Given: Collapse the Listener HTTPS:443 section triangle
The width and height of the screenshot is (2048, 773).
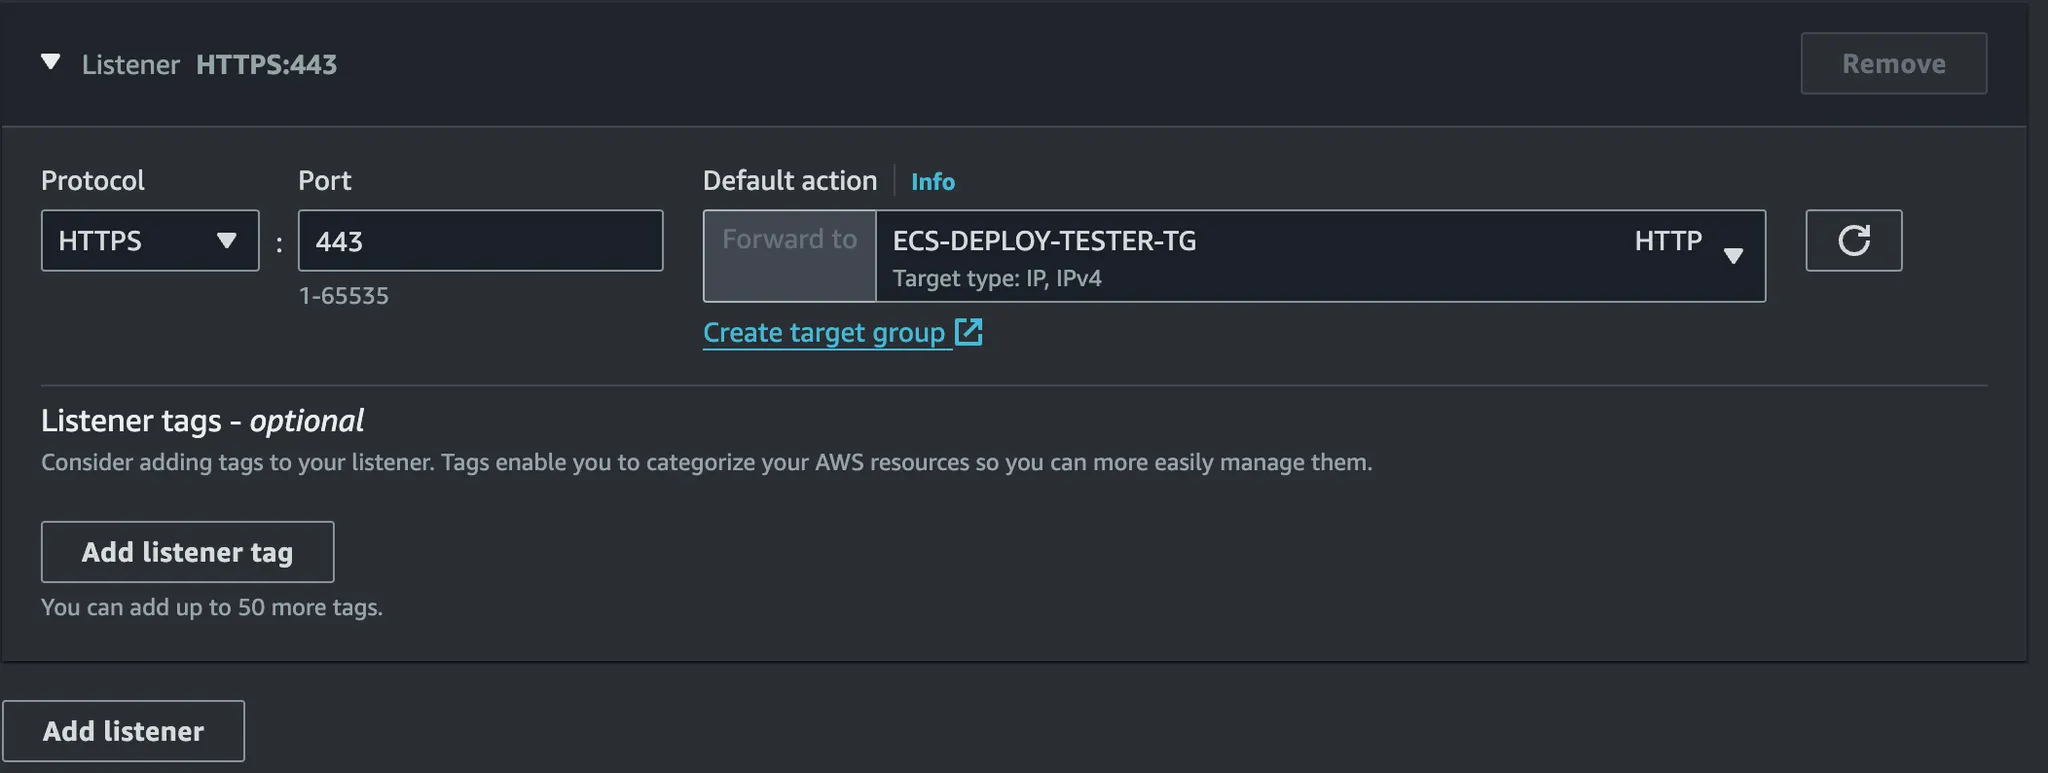Looking at the screenshot, I should point(50,63).
